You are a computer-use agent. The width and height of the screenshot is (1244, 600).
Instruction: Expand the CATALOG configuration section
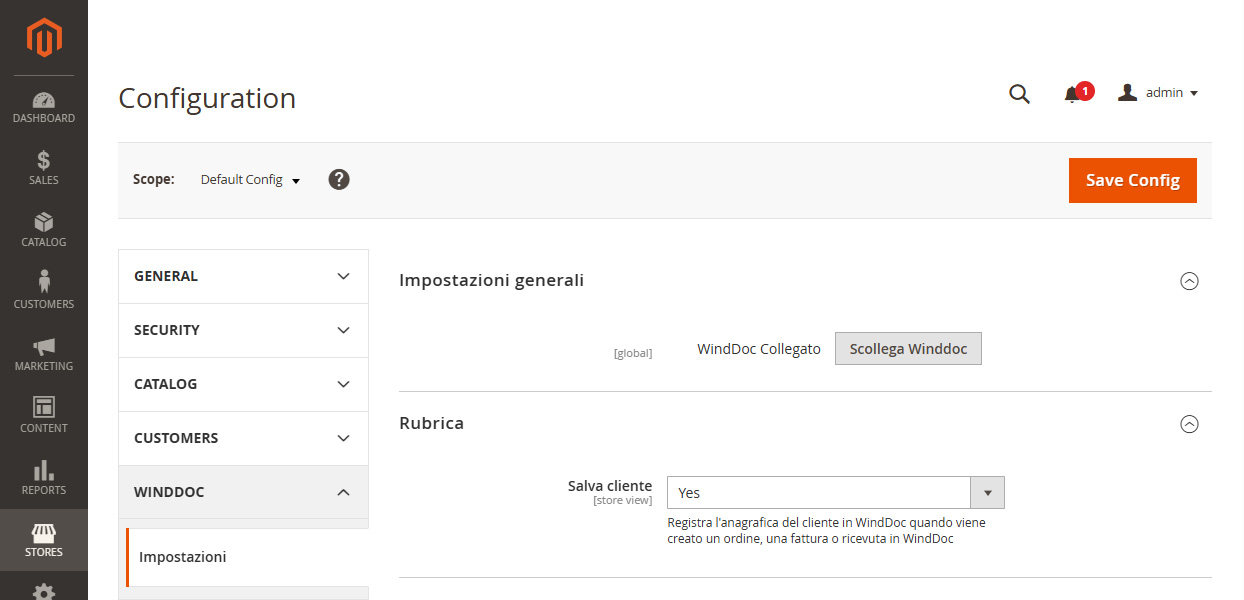pyautogui.click(x=243, y=384)
